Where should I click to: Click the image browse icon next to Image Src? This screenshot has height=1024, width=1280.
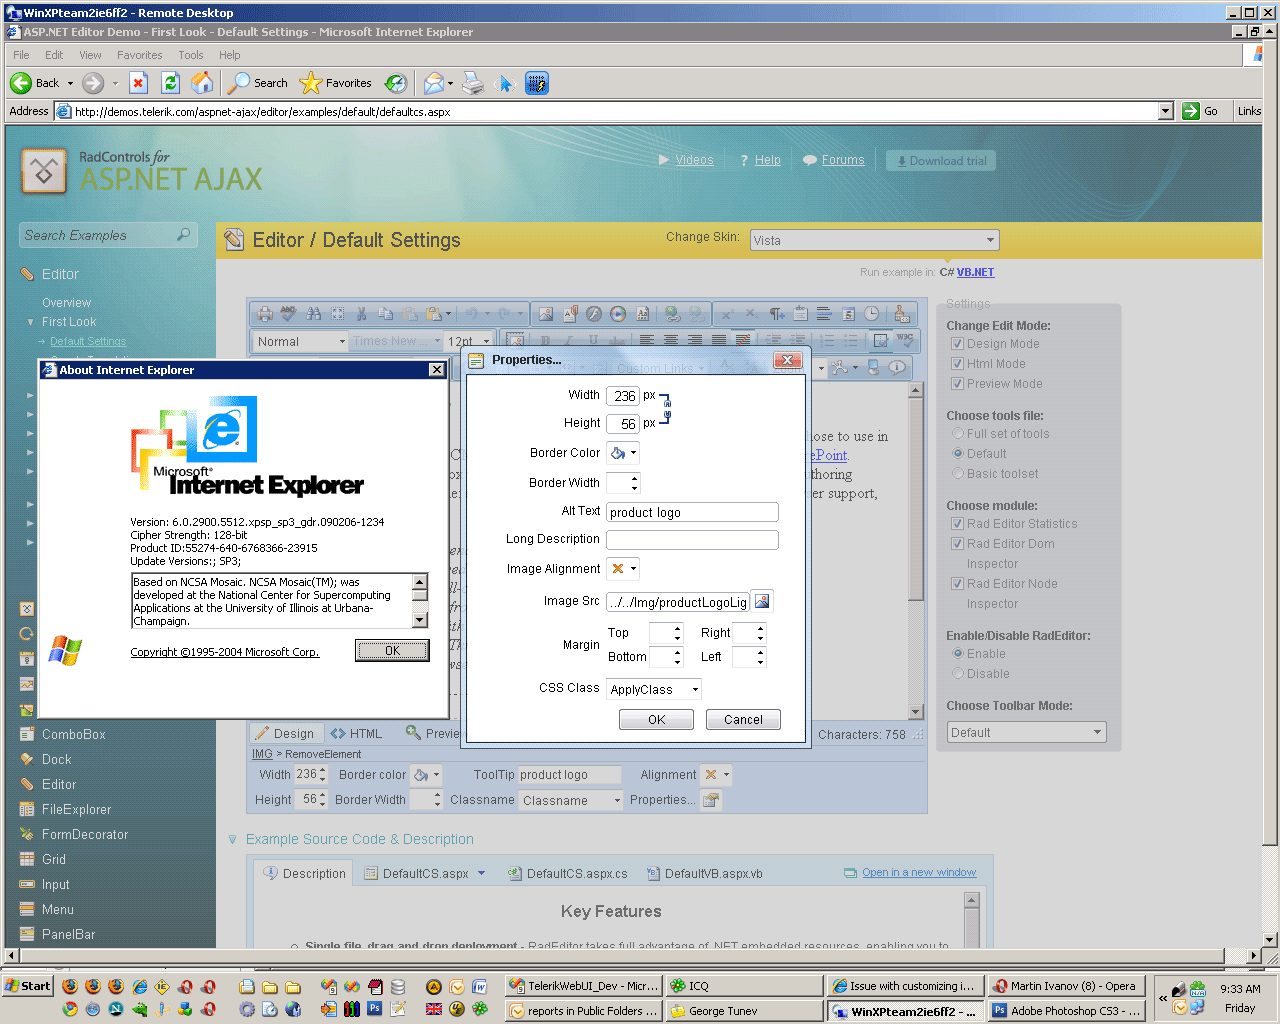(762, 601)
